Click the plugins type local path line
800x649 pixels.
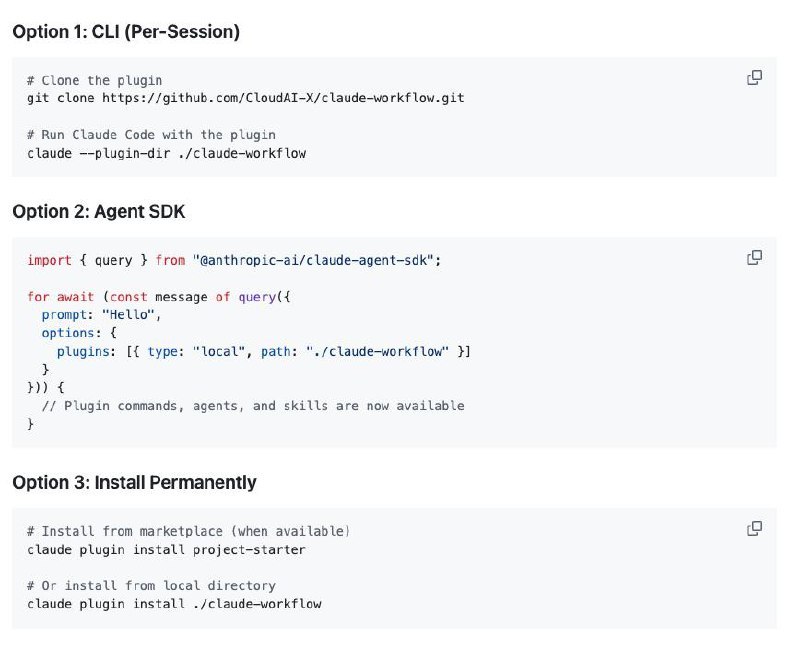click(x=263, y=352)
